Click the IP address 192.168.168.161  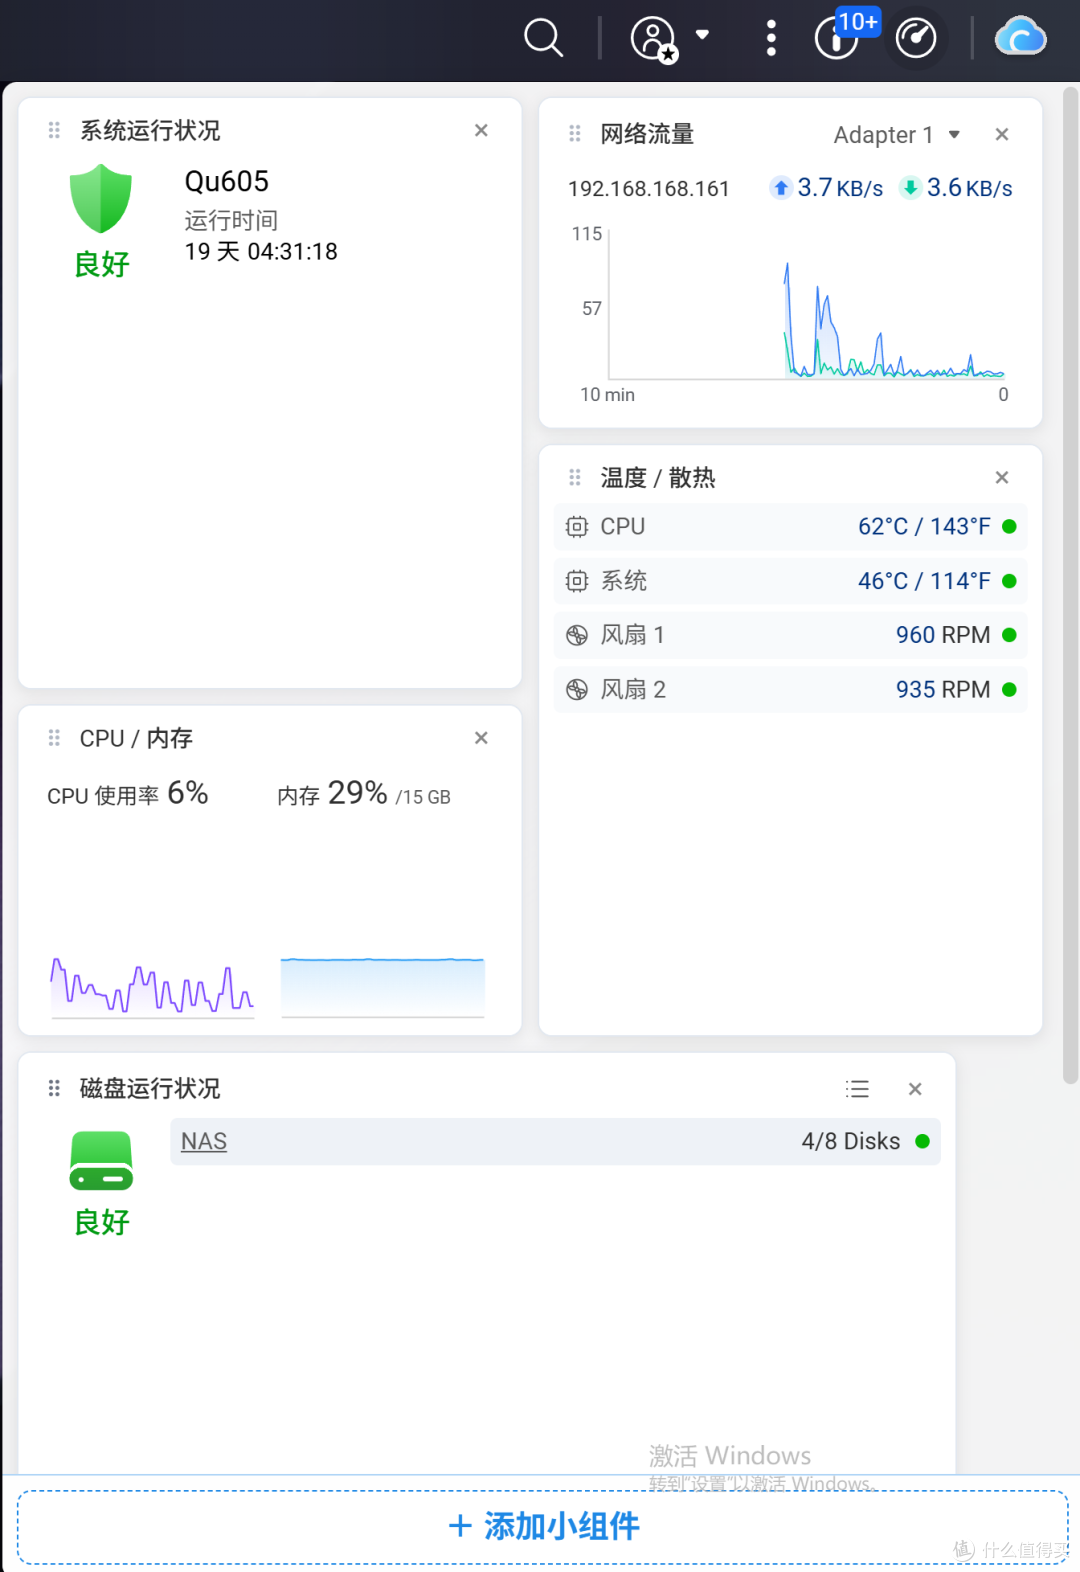pos(649,189)
